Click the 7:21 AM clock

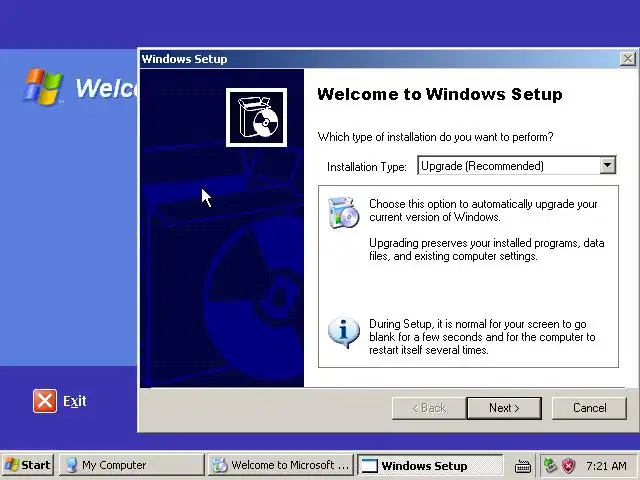click(606, 466)
